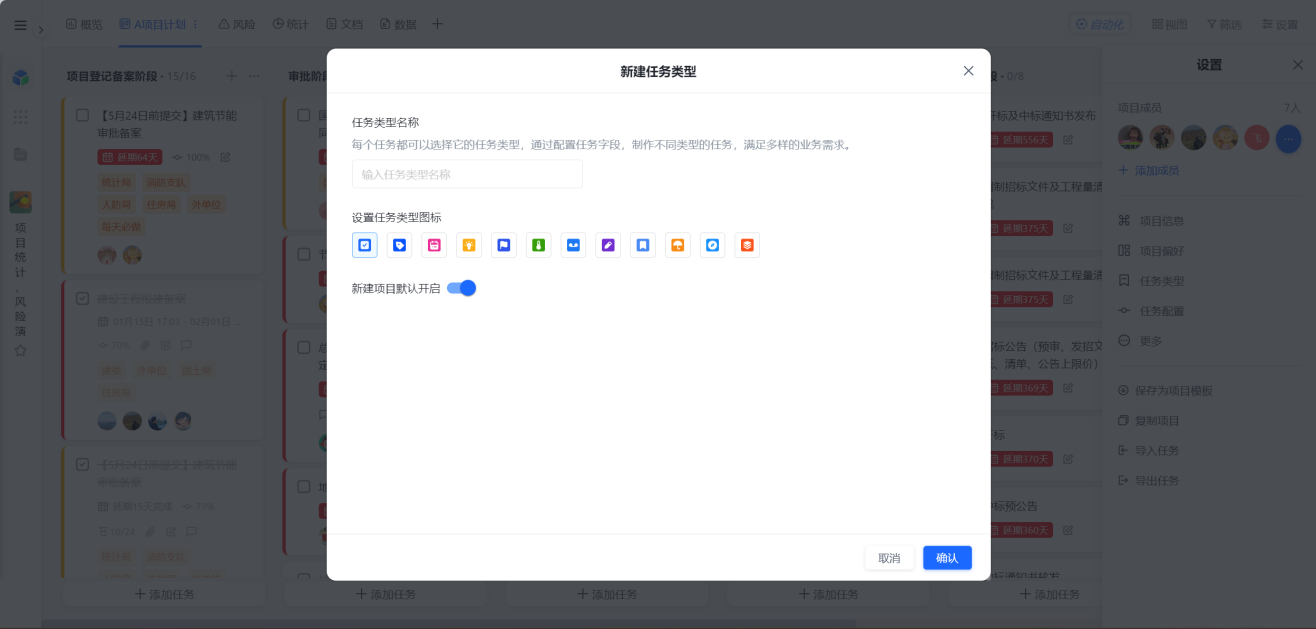Select the red layers task type icon
The image size is (1316, 629).
click(x=747, y=245)
